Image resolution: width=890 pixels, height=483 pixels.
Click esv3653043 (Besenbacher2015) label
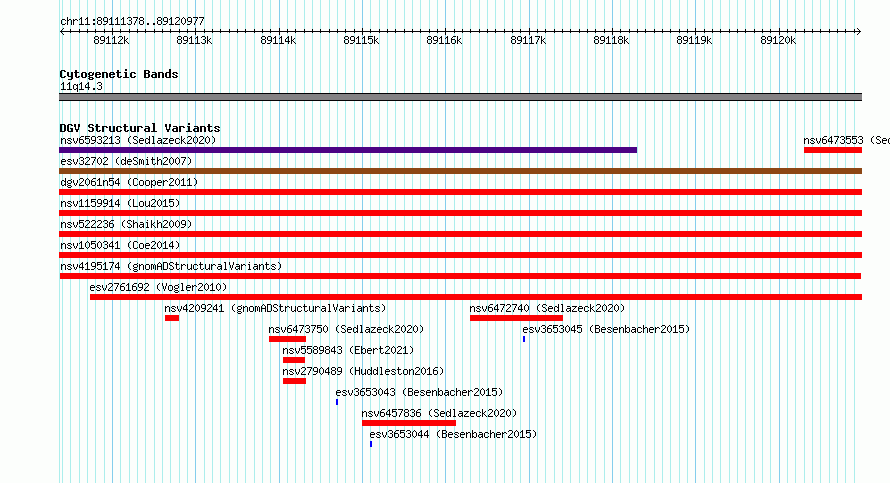419,392
